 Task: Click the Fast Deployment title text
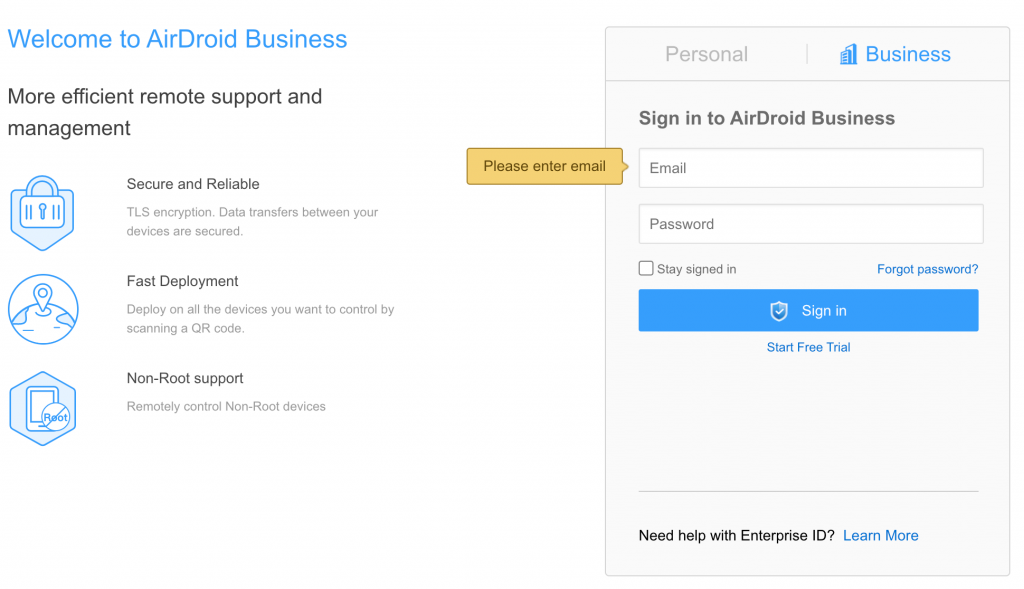pyautogui.click(x=182, y=281)
